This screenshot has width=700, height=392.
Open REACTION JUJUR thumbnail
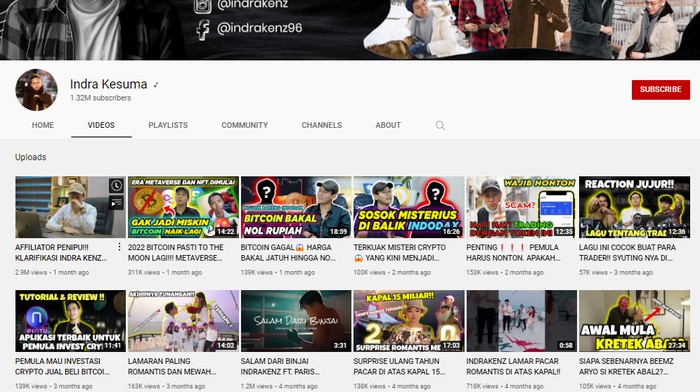pos(634,207)
